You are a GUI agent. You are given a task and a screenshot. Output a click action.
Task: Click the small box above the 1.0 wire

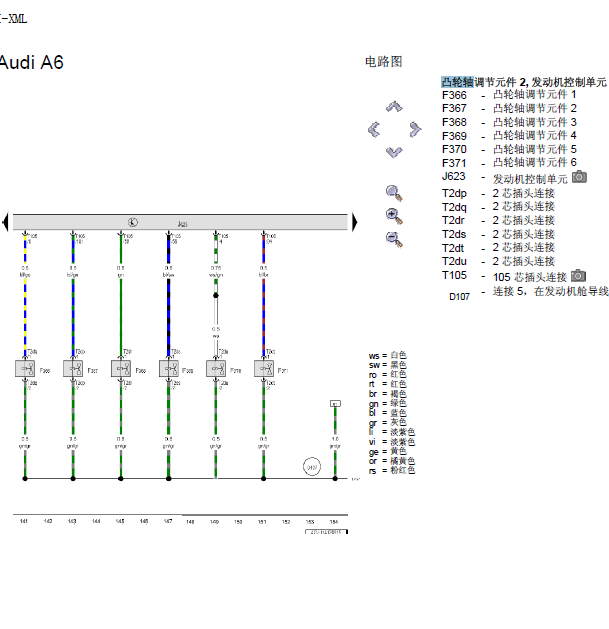pyautogui.click(x=335, y=404)
